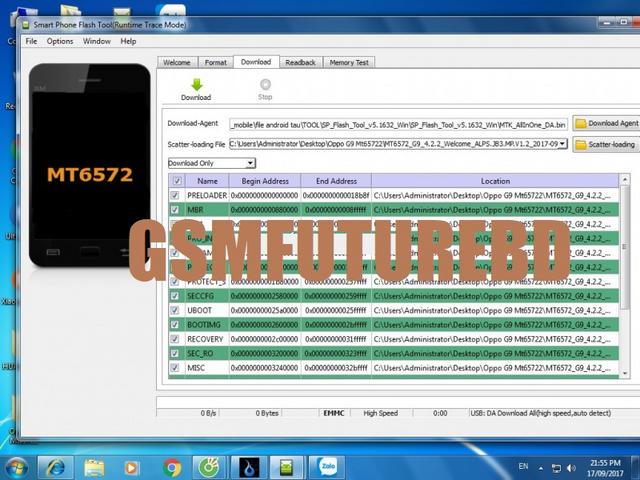The height and width of the screenshot is (480, 640).
Task: Open Windows Explorer folder in taskbar
Action: [x=94, y=467]
